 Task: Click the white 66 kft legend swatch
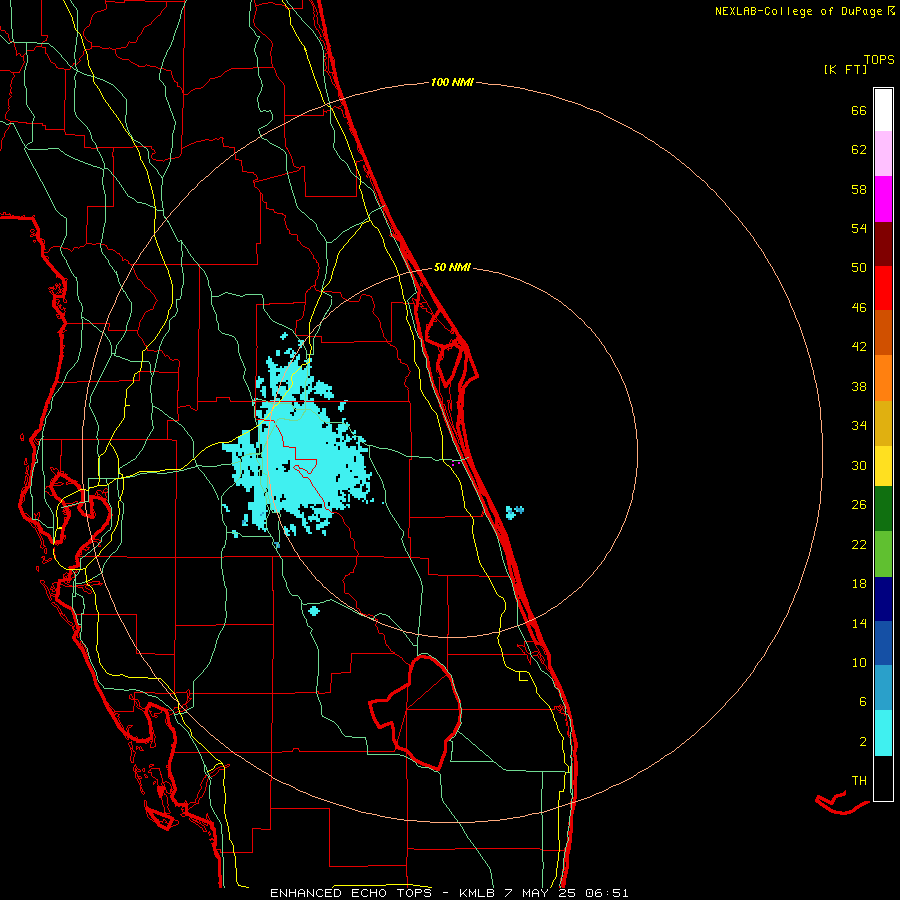883,110
